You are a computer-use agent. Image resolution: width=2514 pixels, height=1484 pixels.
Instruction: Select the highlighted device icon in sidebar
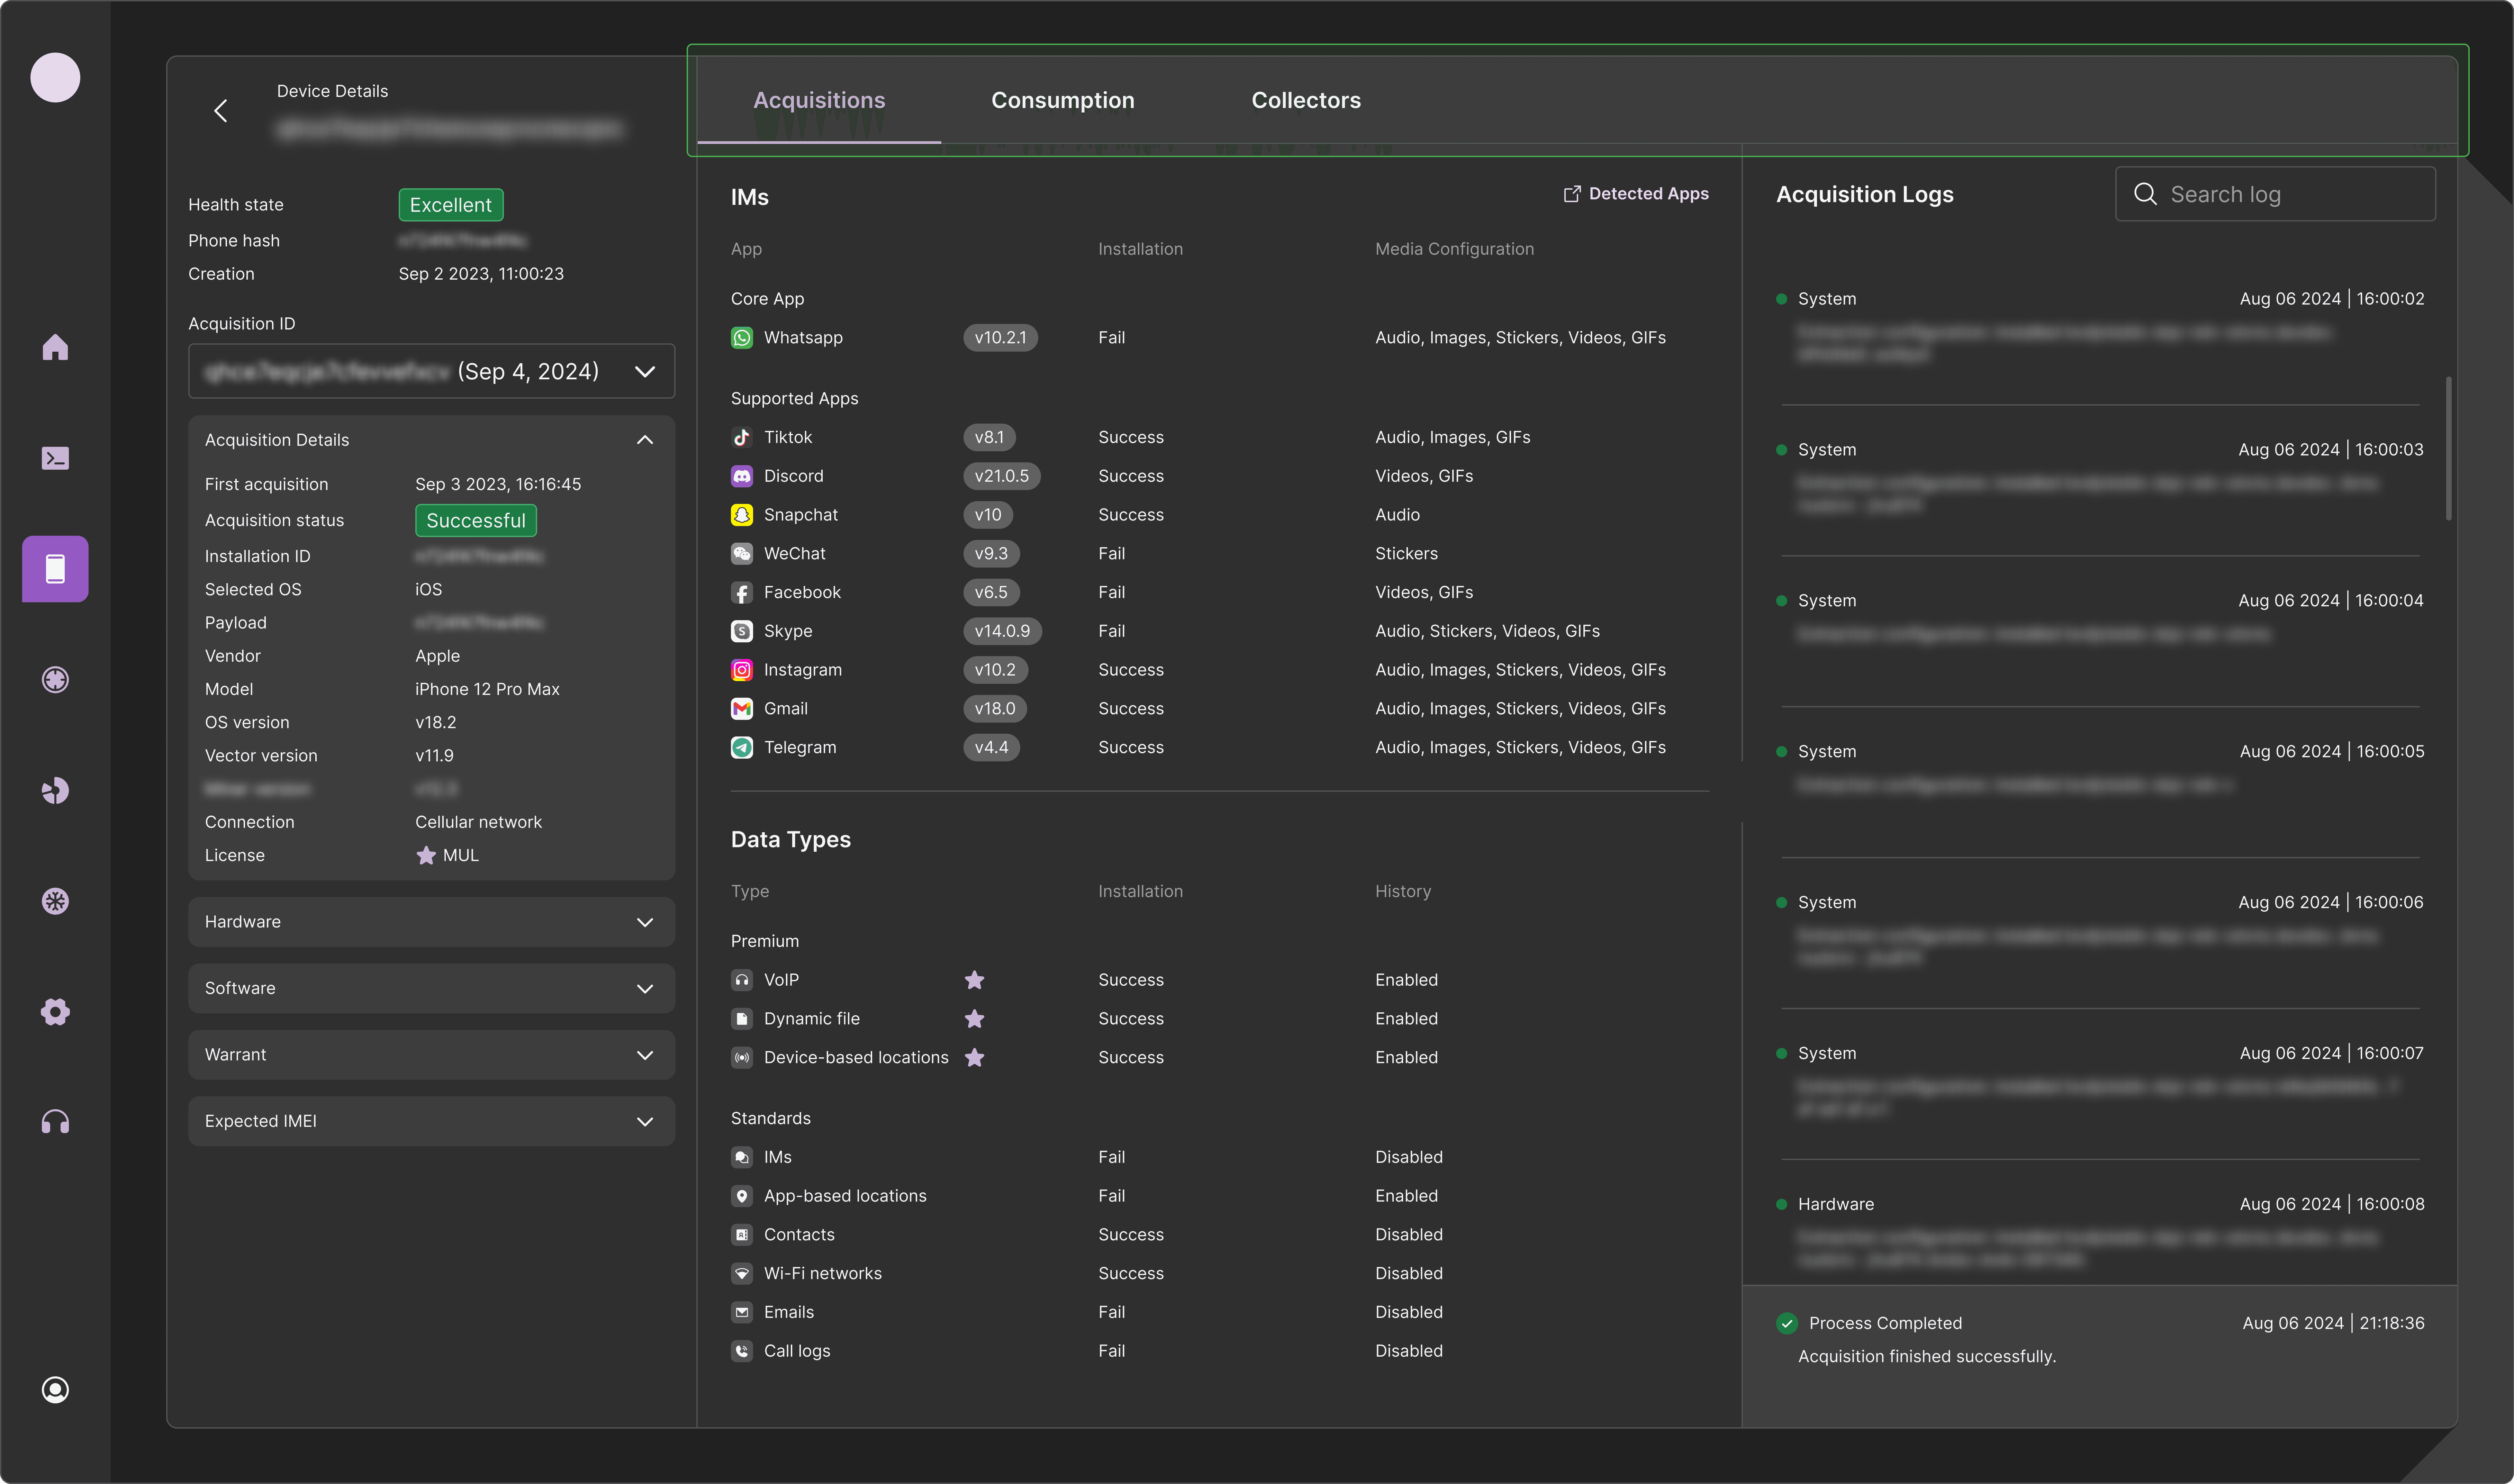(55, 569)
